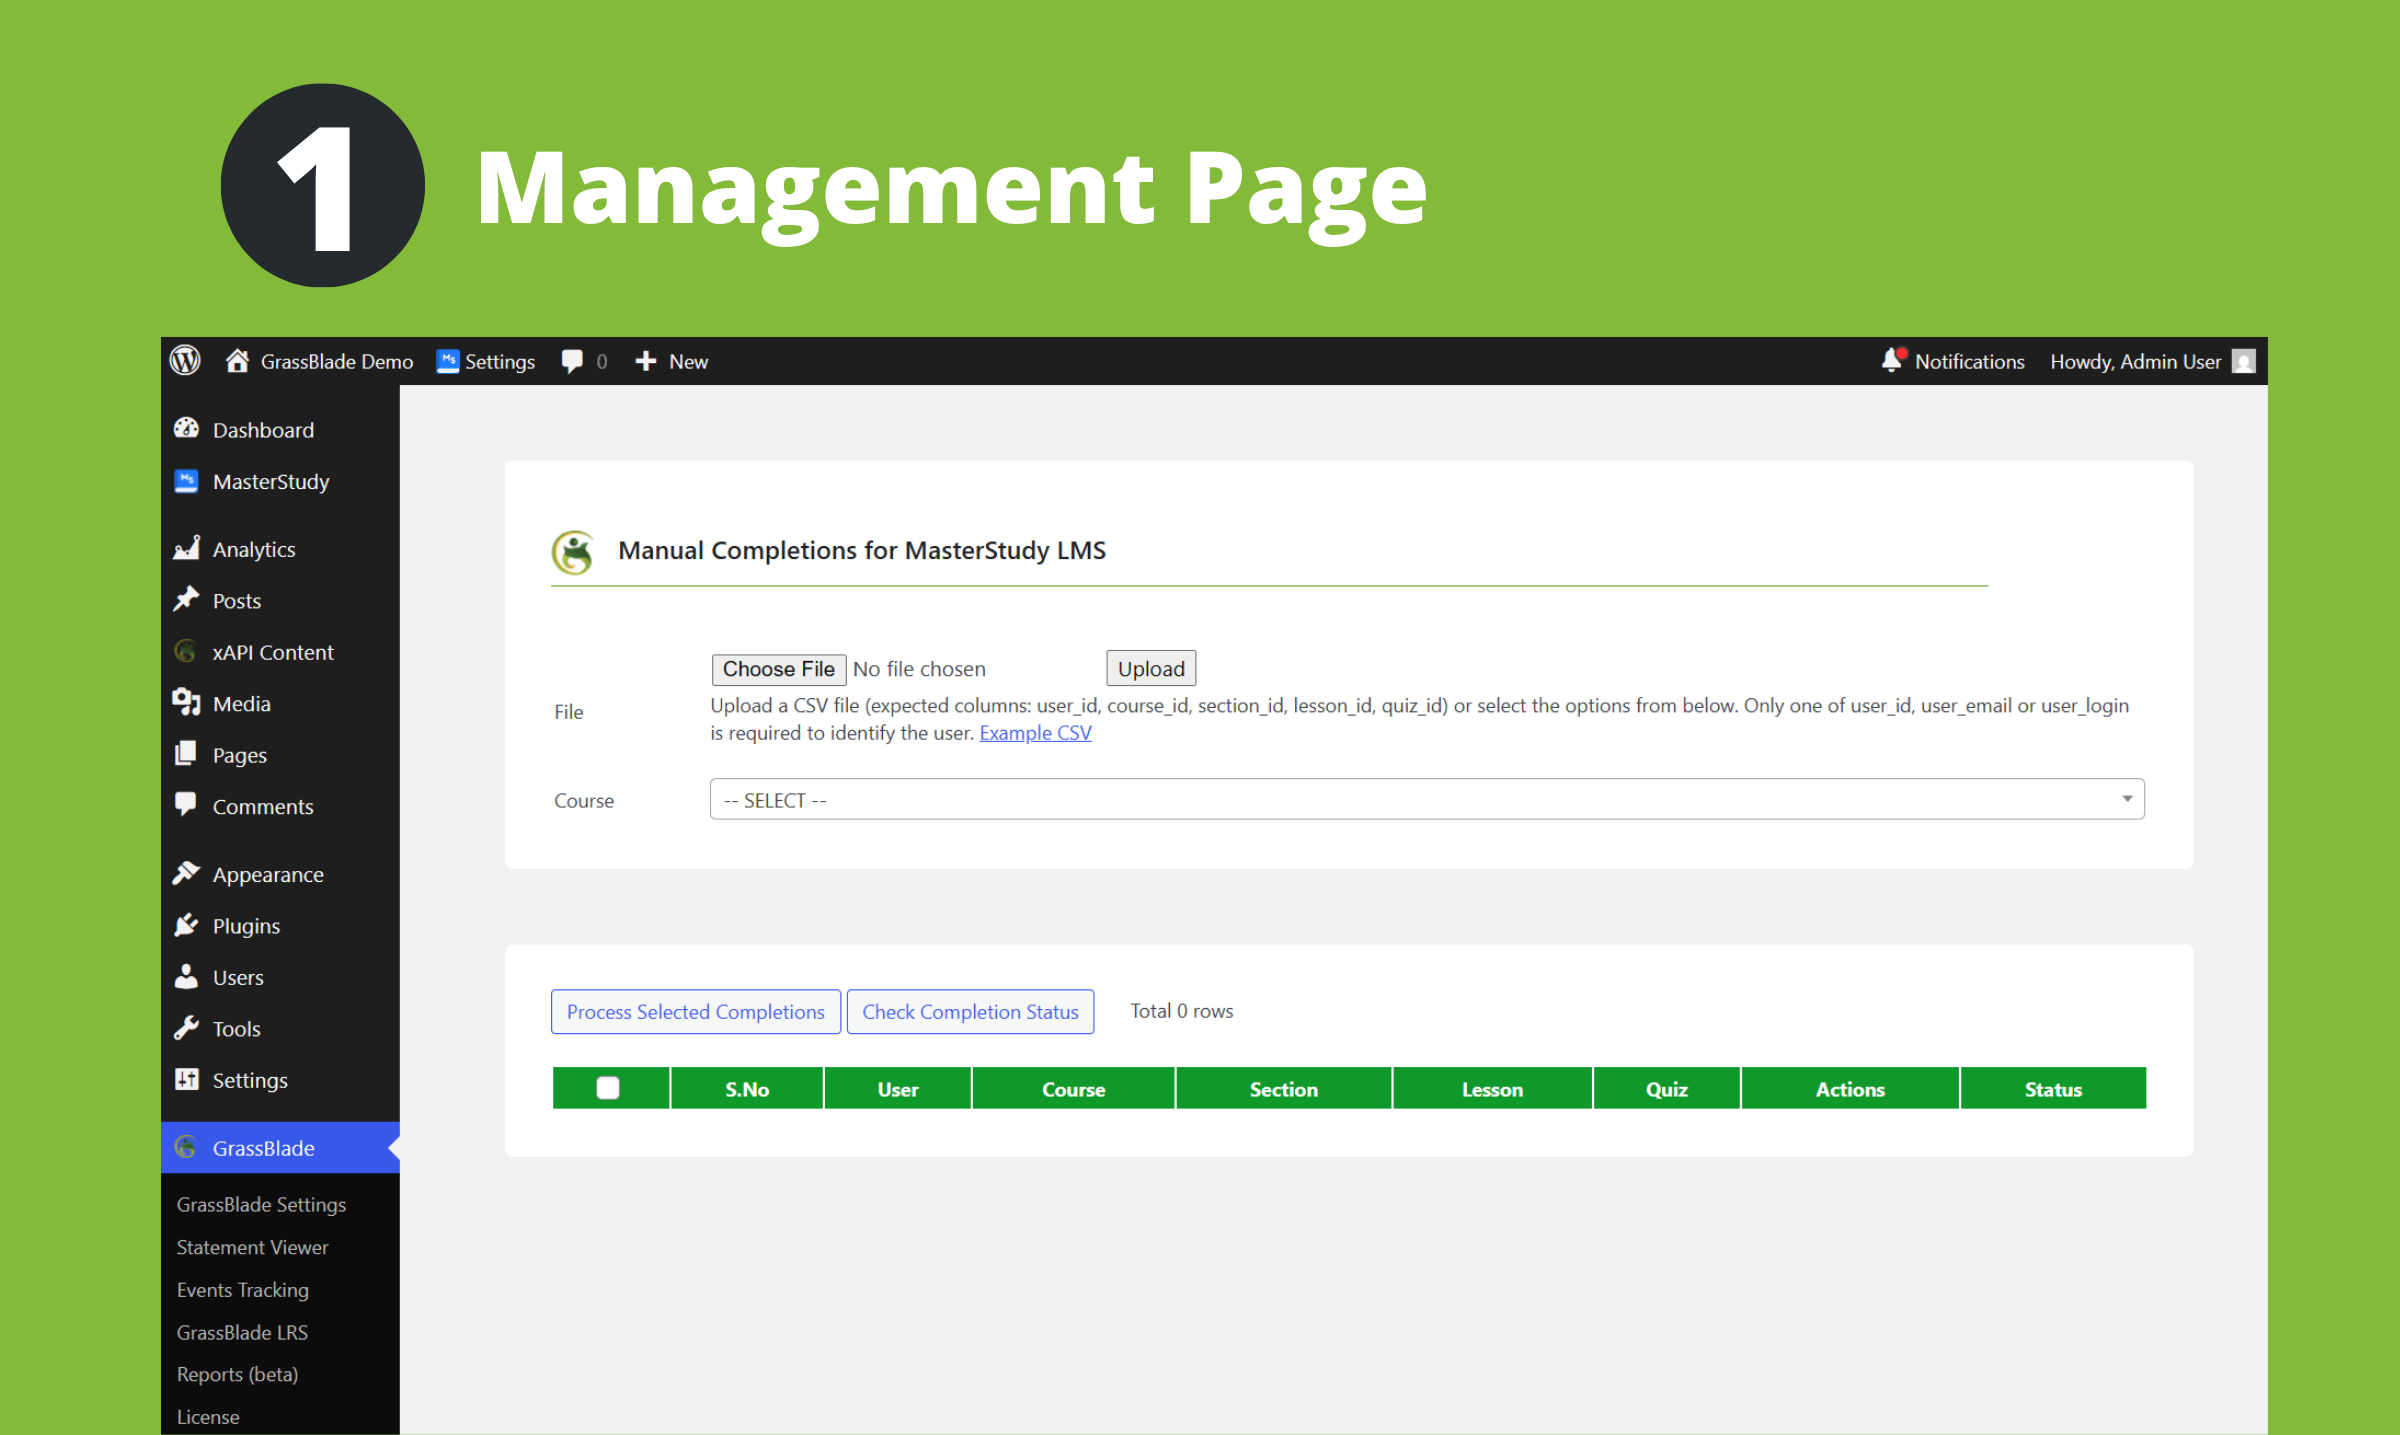Click the WordPress logo icon
This screenshot has height=1435, width=2400.
[x=185, y=361]
